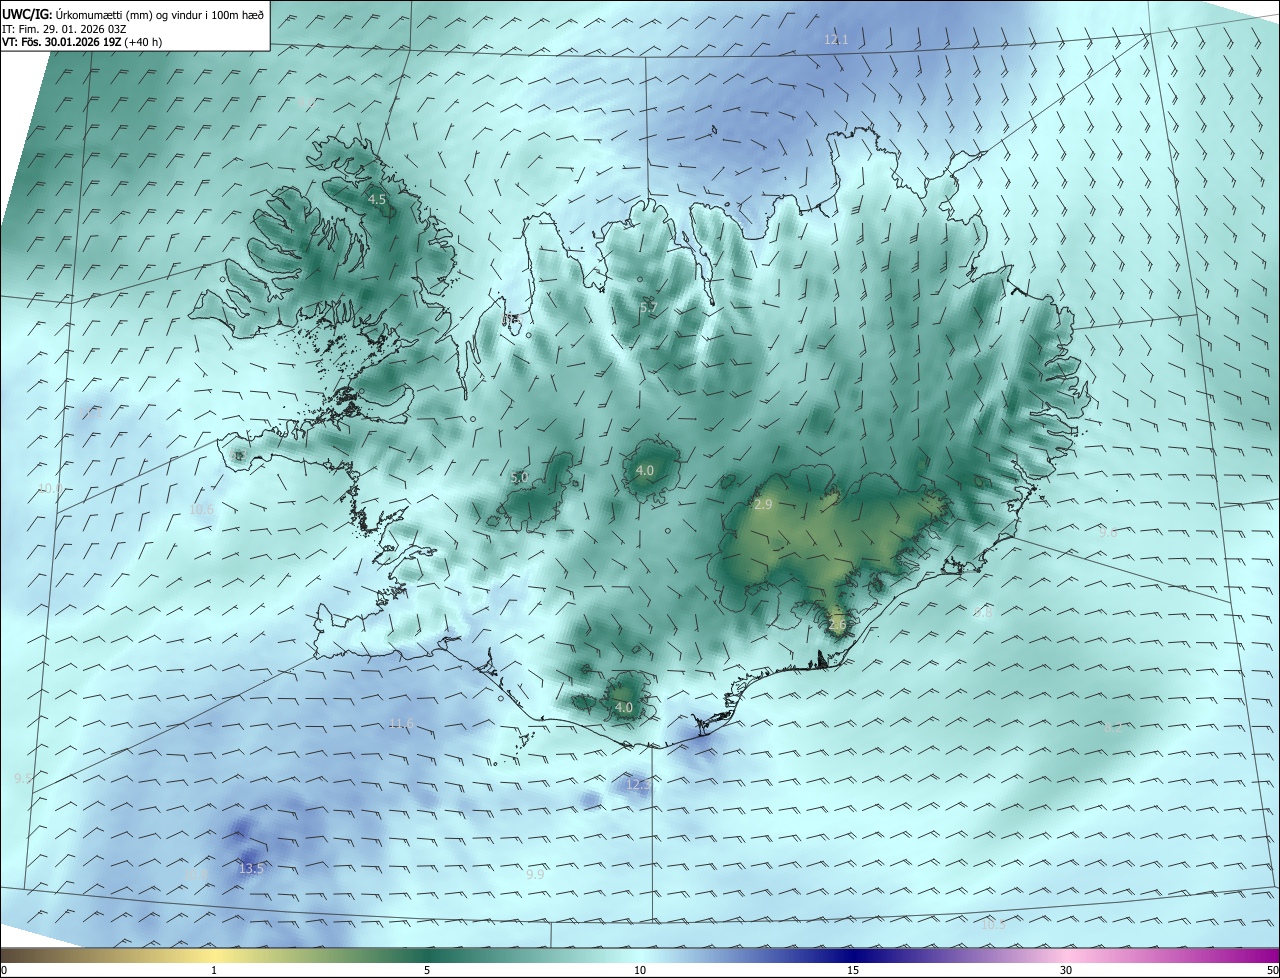This screenshot has width=1280, height=978.
Task: Click the 4.0 value label on central Hofsjökull glacier
Action: tap(645, 470)
